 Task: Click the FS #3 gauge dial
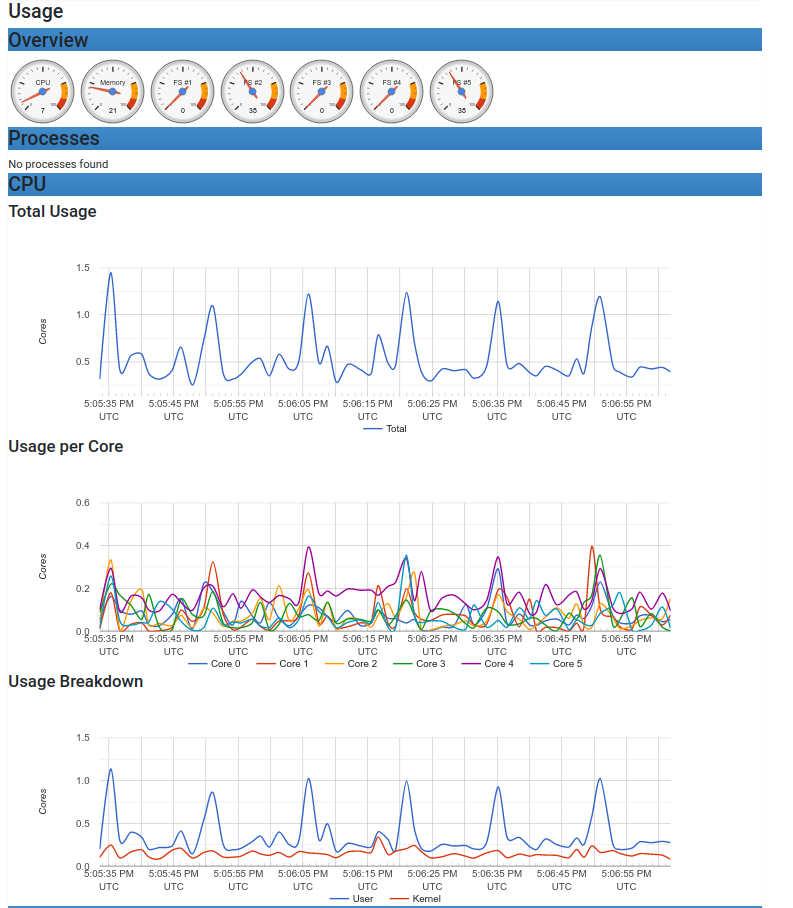pos(322,91)
